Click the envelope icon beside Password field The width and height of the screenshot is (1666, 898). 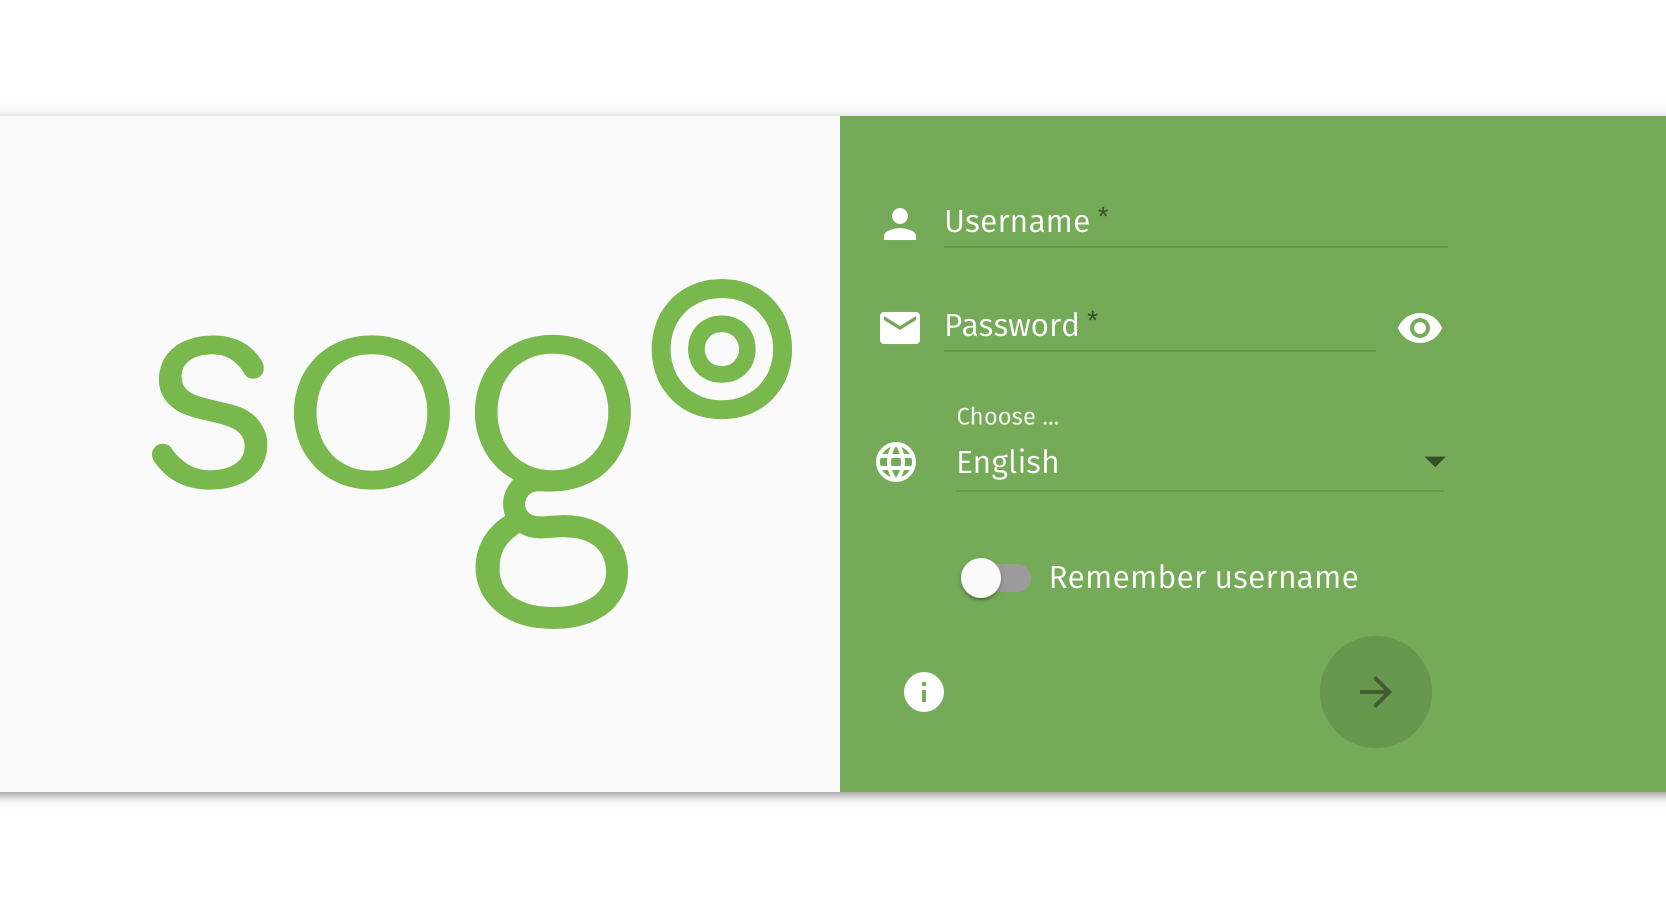900,328
